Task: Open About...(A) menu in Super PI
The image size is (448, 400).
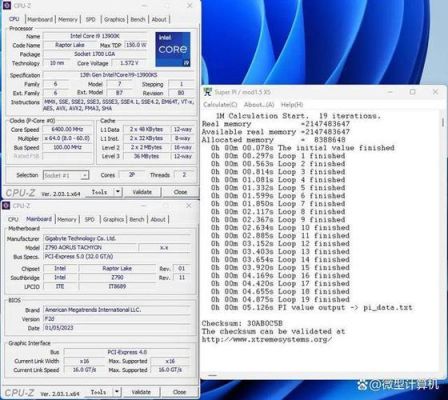Action: click(x=259, y=105)
